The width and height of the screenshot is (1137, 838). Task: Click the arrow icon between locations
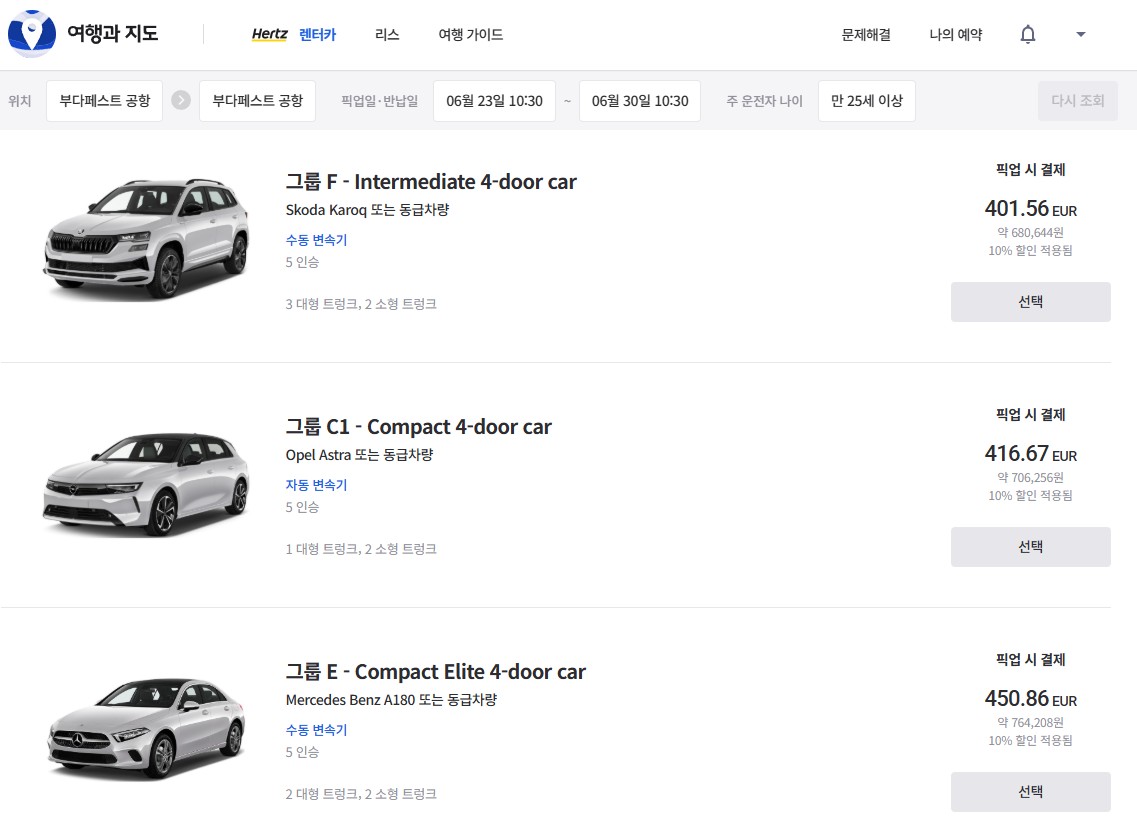click(x=181, y=101)
